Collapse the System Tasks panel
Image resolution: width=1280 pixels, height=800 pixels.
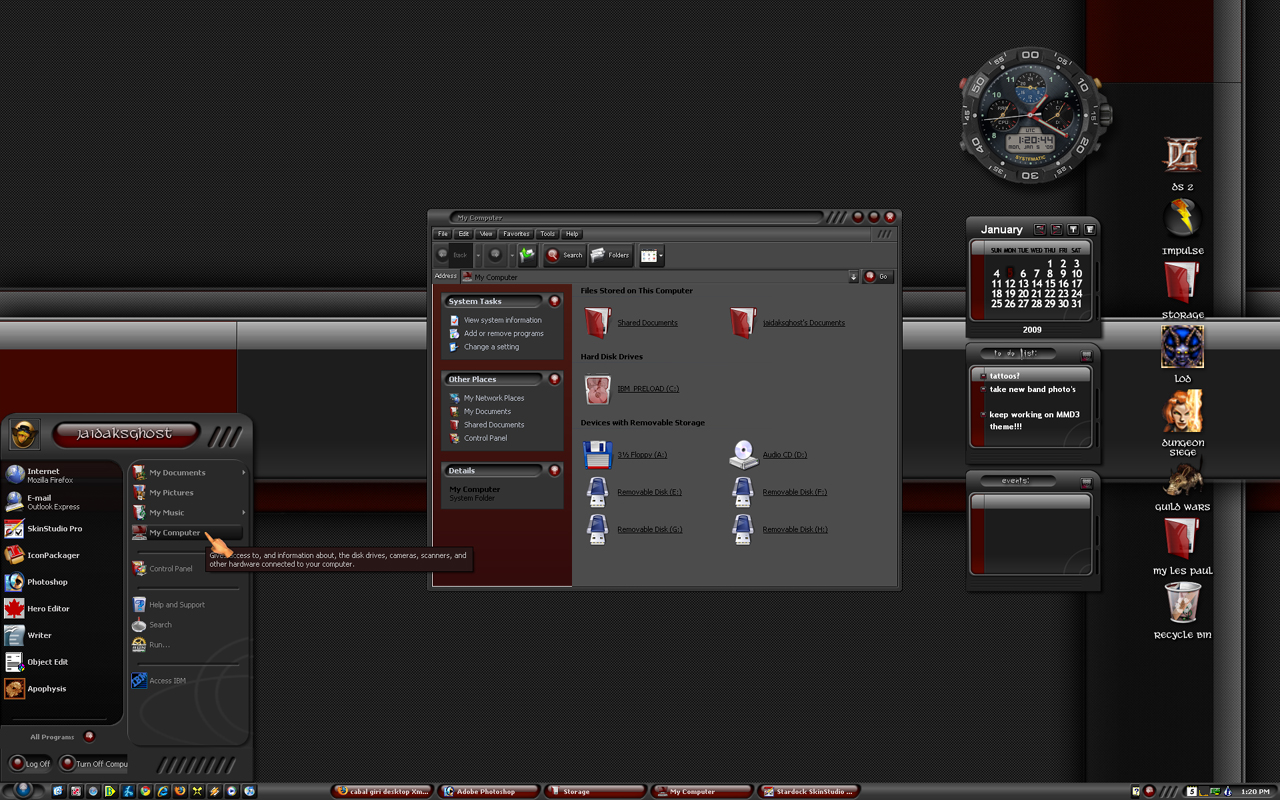(x=554, y=301)
